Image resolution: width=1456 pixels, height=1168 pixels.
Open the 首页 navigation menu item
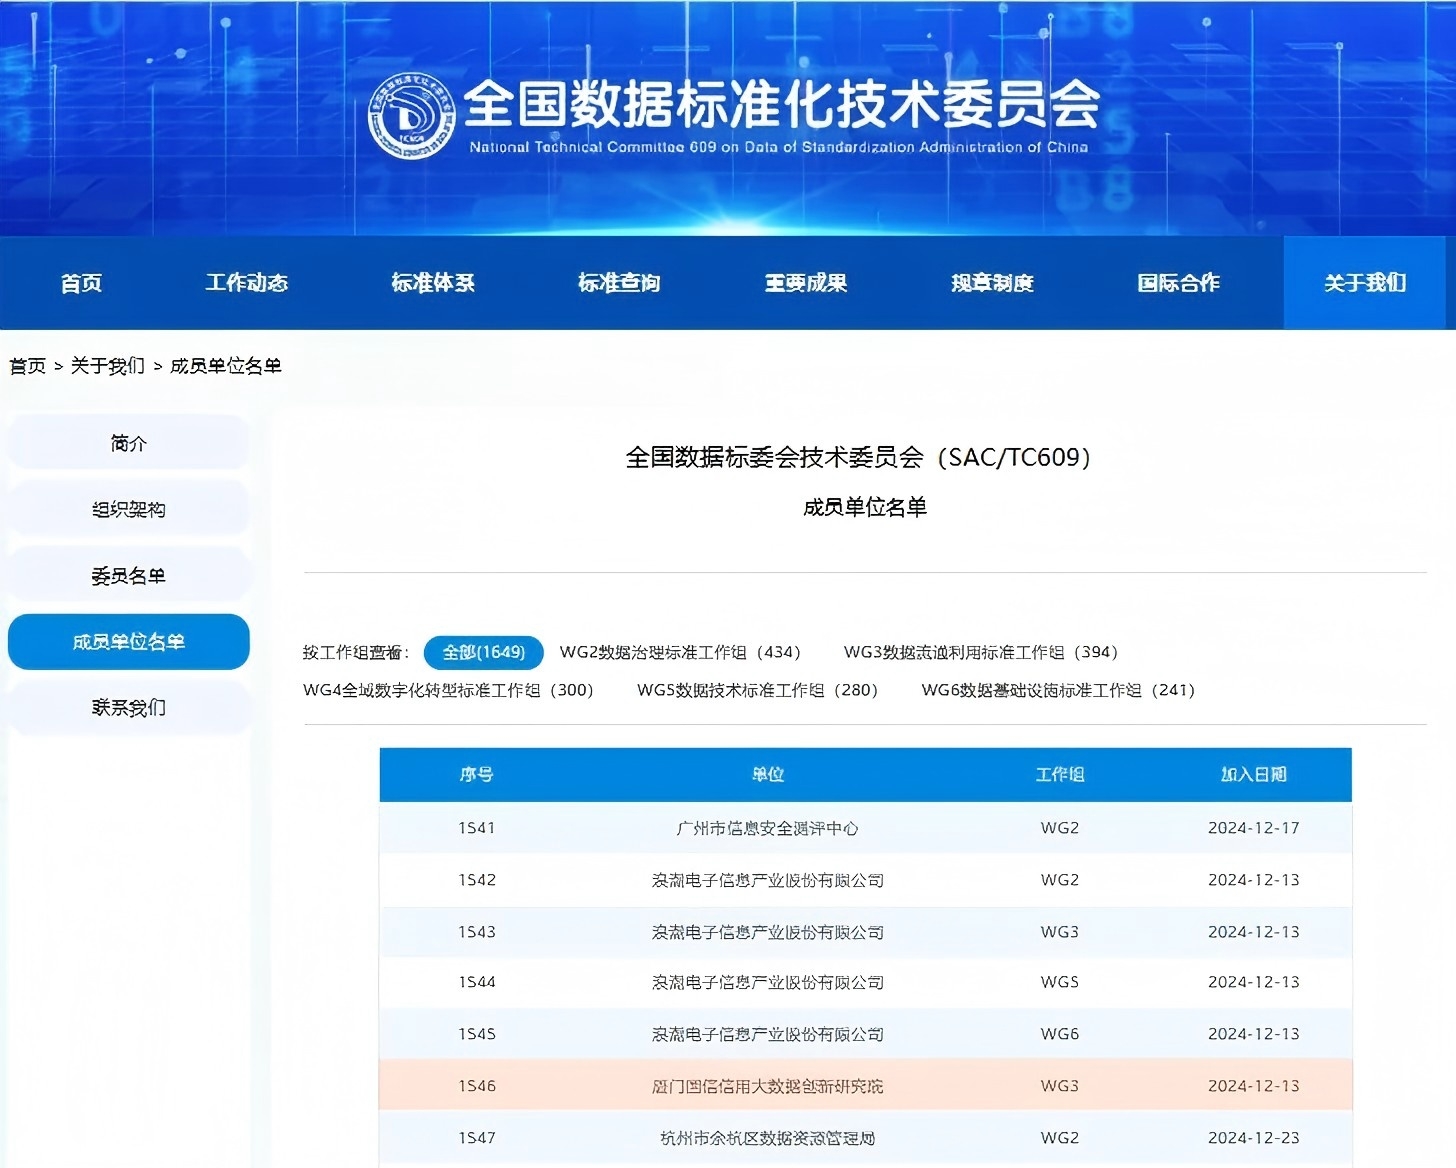[81, 283]
